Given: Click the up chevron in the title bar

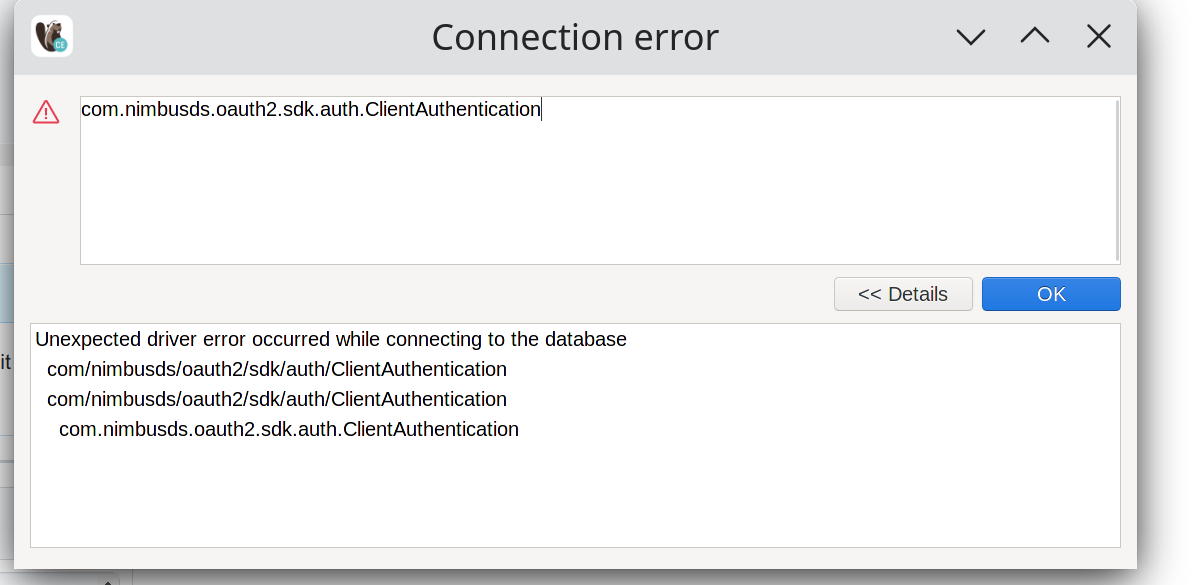Looking at the screenshot, I should [1034, 36].
